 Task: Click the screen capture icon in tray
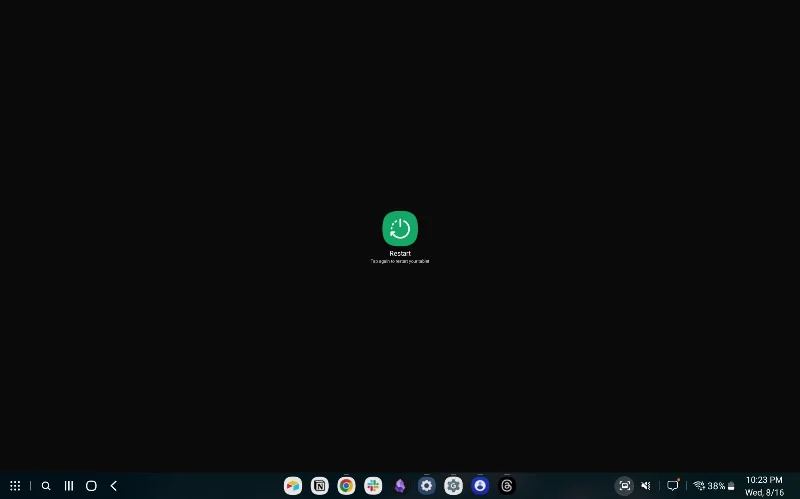click(625, 486)
